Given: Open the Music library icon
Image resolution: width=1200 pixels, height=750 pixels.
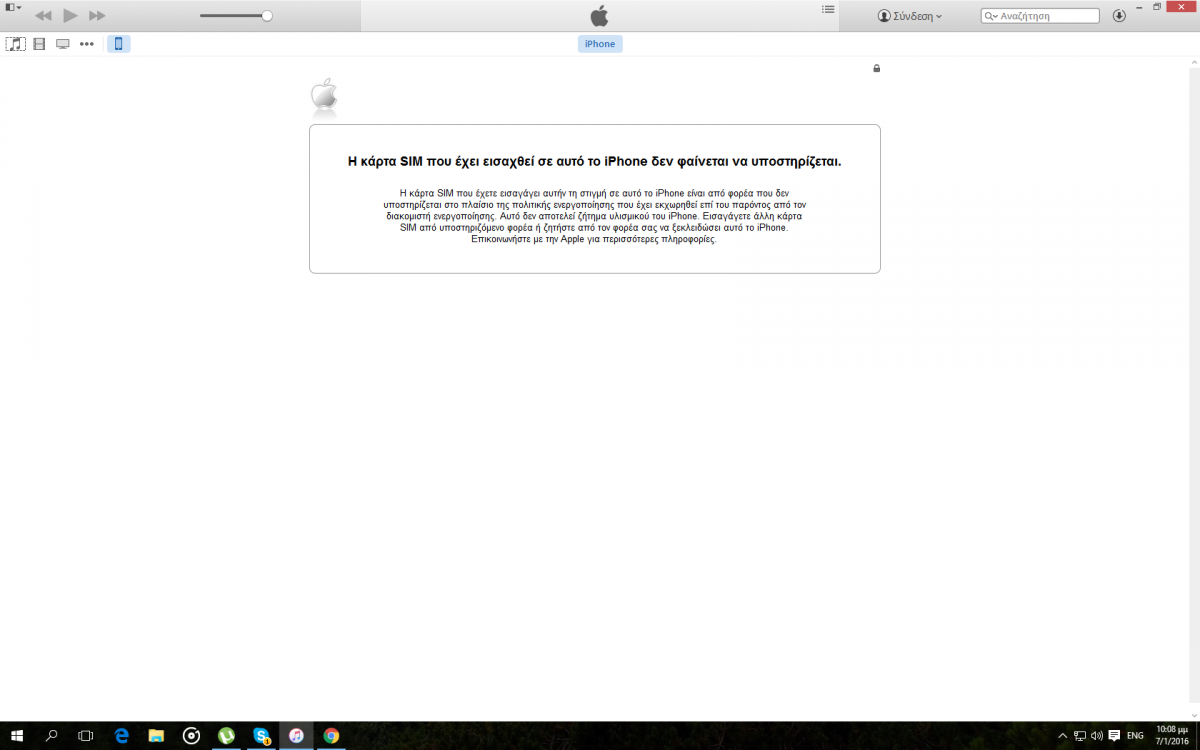Looking at the screenshot, I should point(15,44).
